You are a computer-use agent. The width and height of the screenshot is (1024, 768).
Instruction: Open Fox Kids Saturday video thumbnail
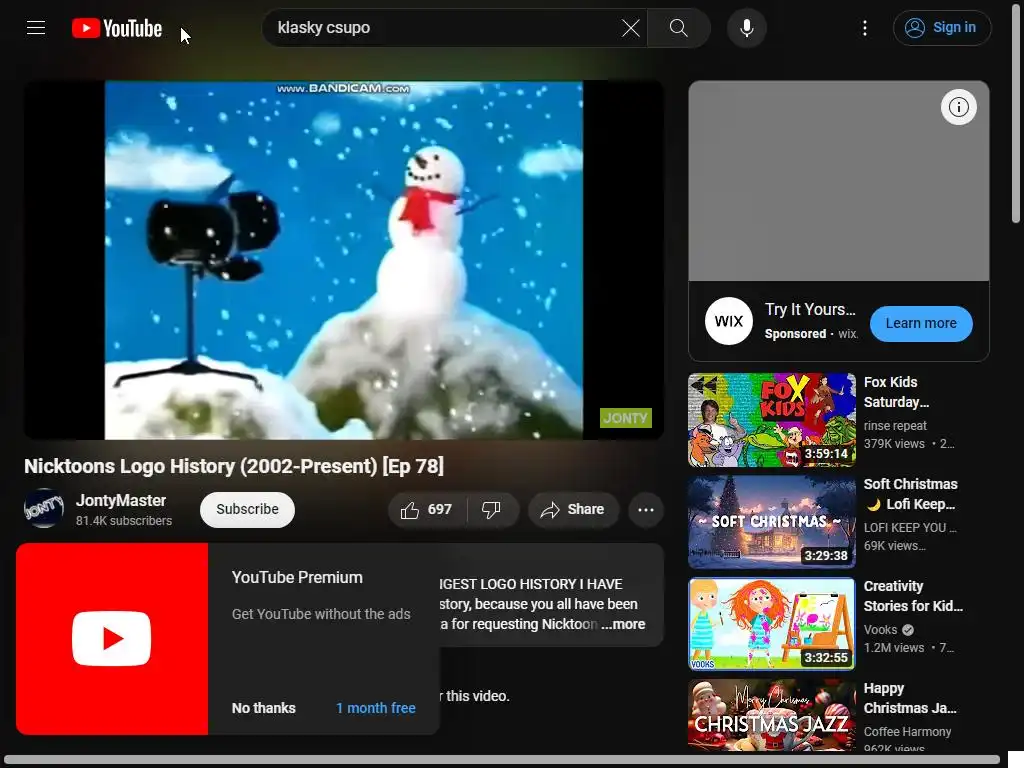771,420
